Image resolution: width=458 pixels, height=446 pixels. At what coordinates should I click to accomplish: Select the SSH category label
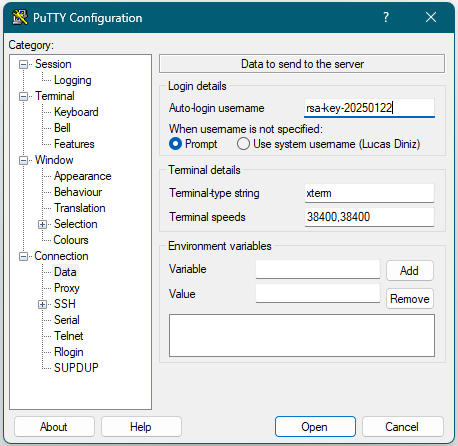pos(65,304)
